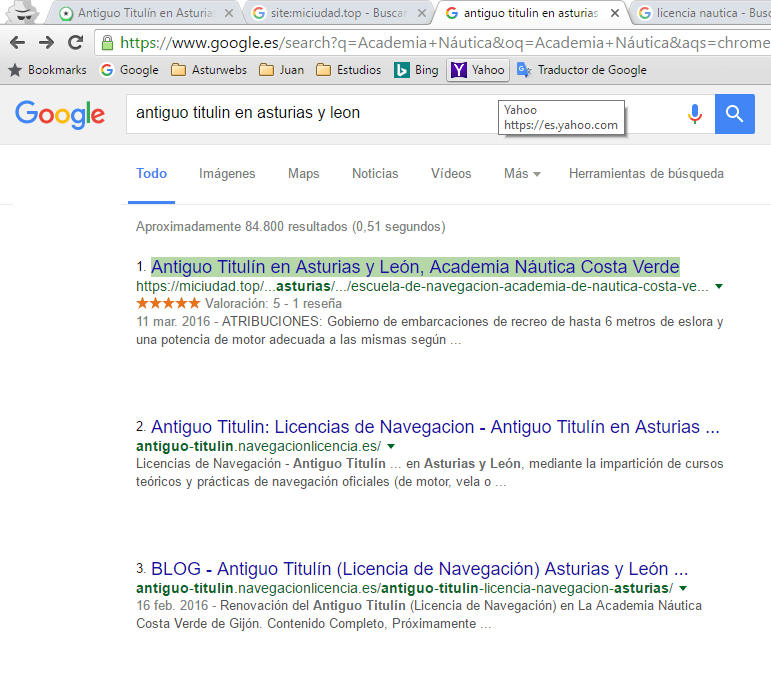Image resolution: width=771 pixels, height=686 pixels.
Task: Click the blue search magnifier button
Action: click(x=735, y=114)
